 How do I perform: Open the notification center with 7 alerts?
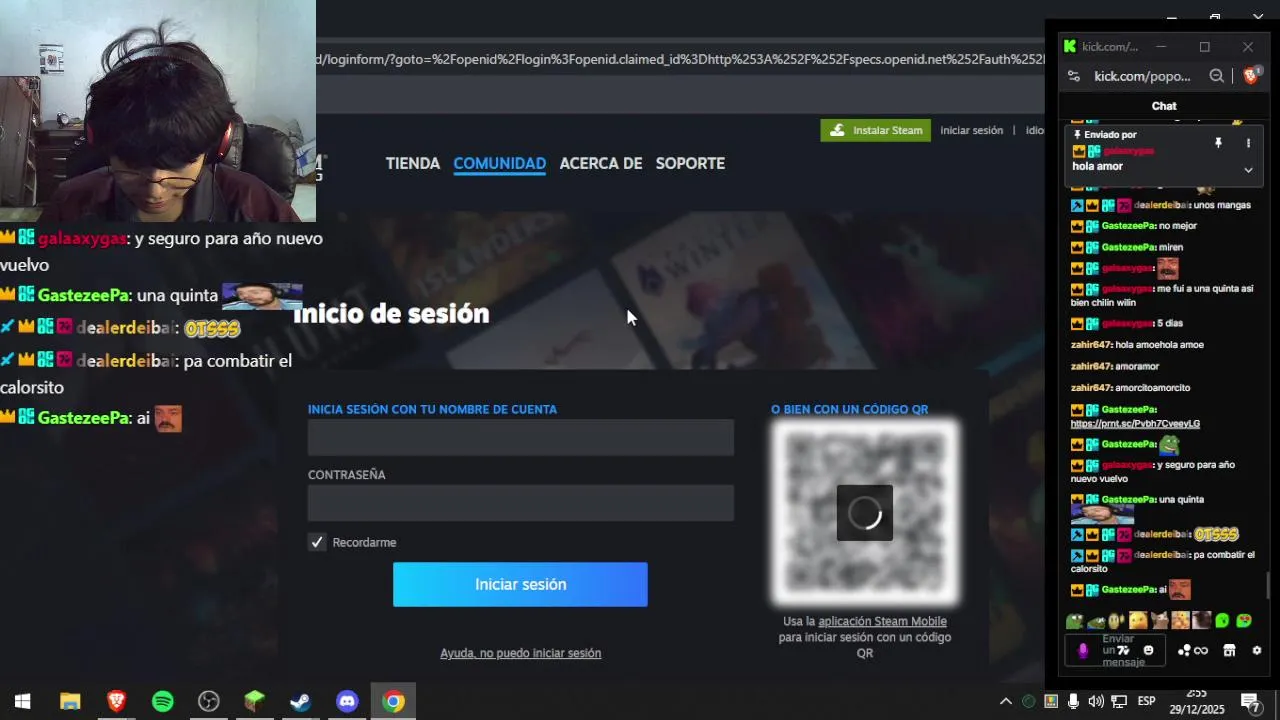1250,702
